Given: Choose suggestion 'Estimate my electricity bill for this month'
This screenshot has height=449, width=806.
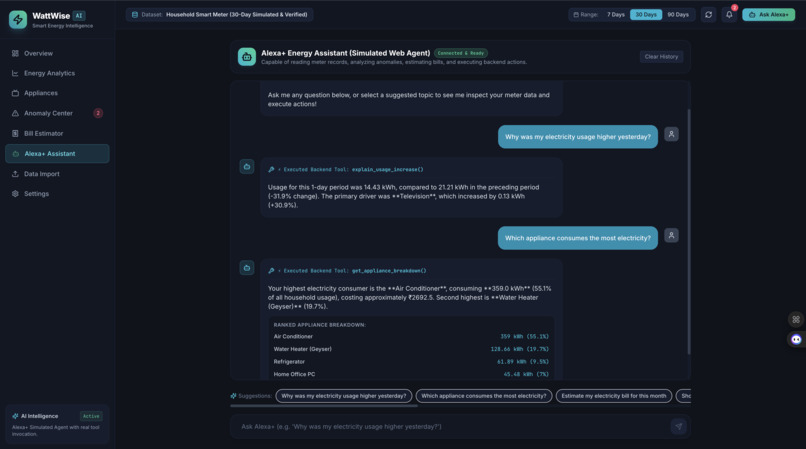Looking at the screenshot, I should (614, 396).
